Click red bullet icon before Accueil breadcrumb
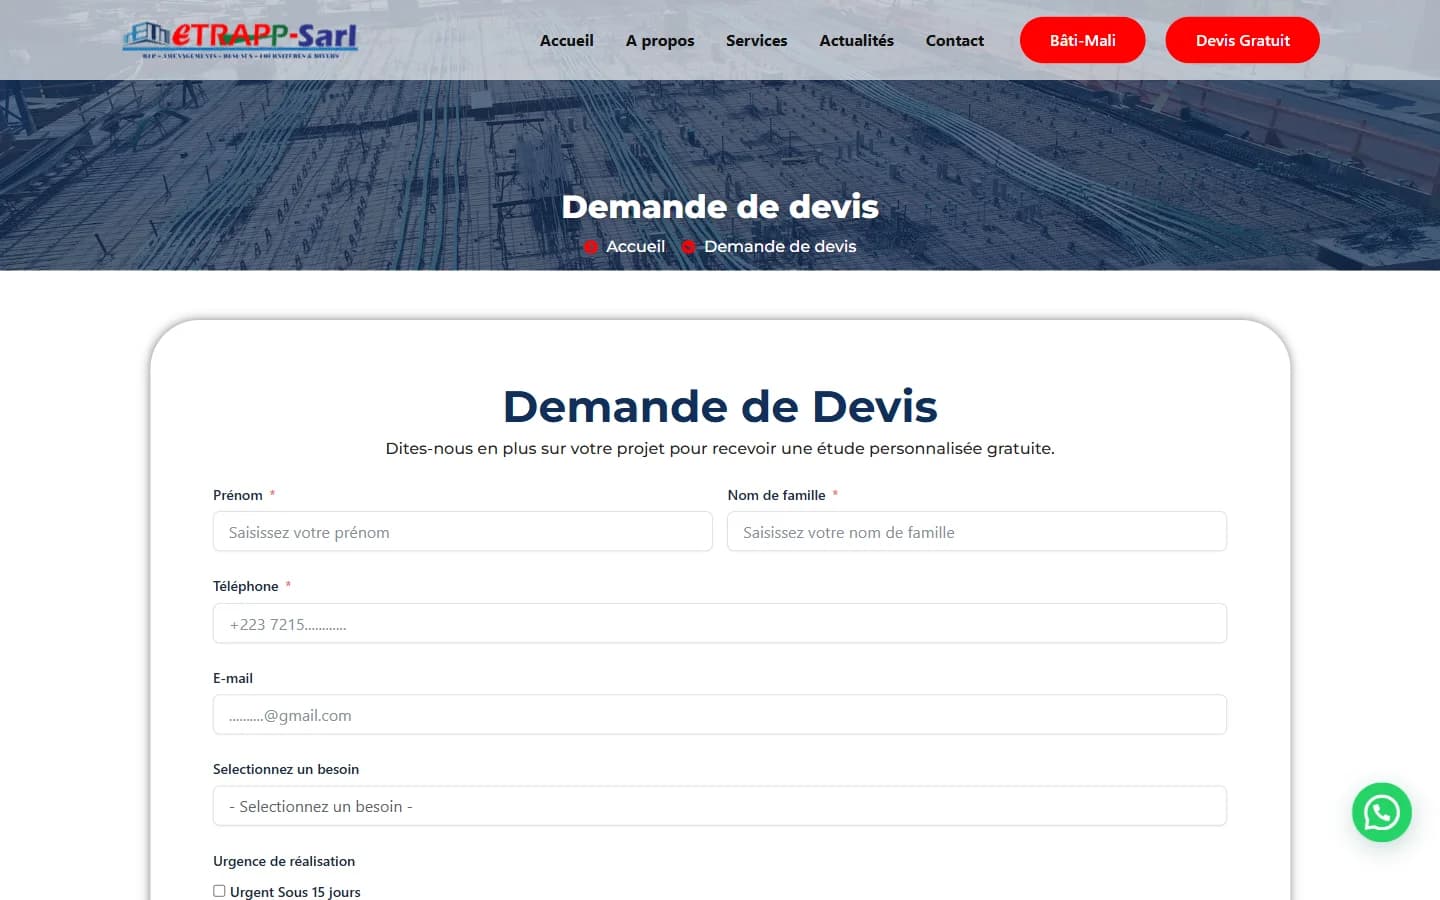 coord(591,247)
